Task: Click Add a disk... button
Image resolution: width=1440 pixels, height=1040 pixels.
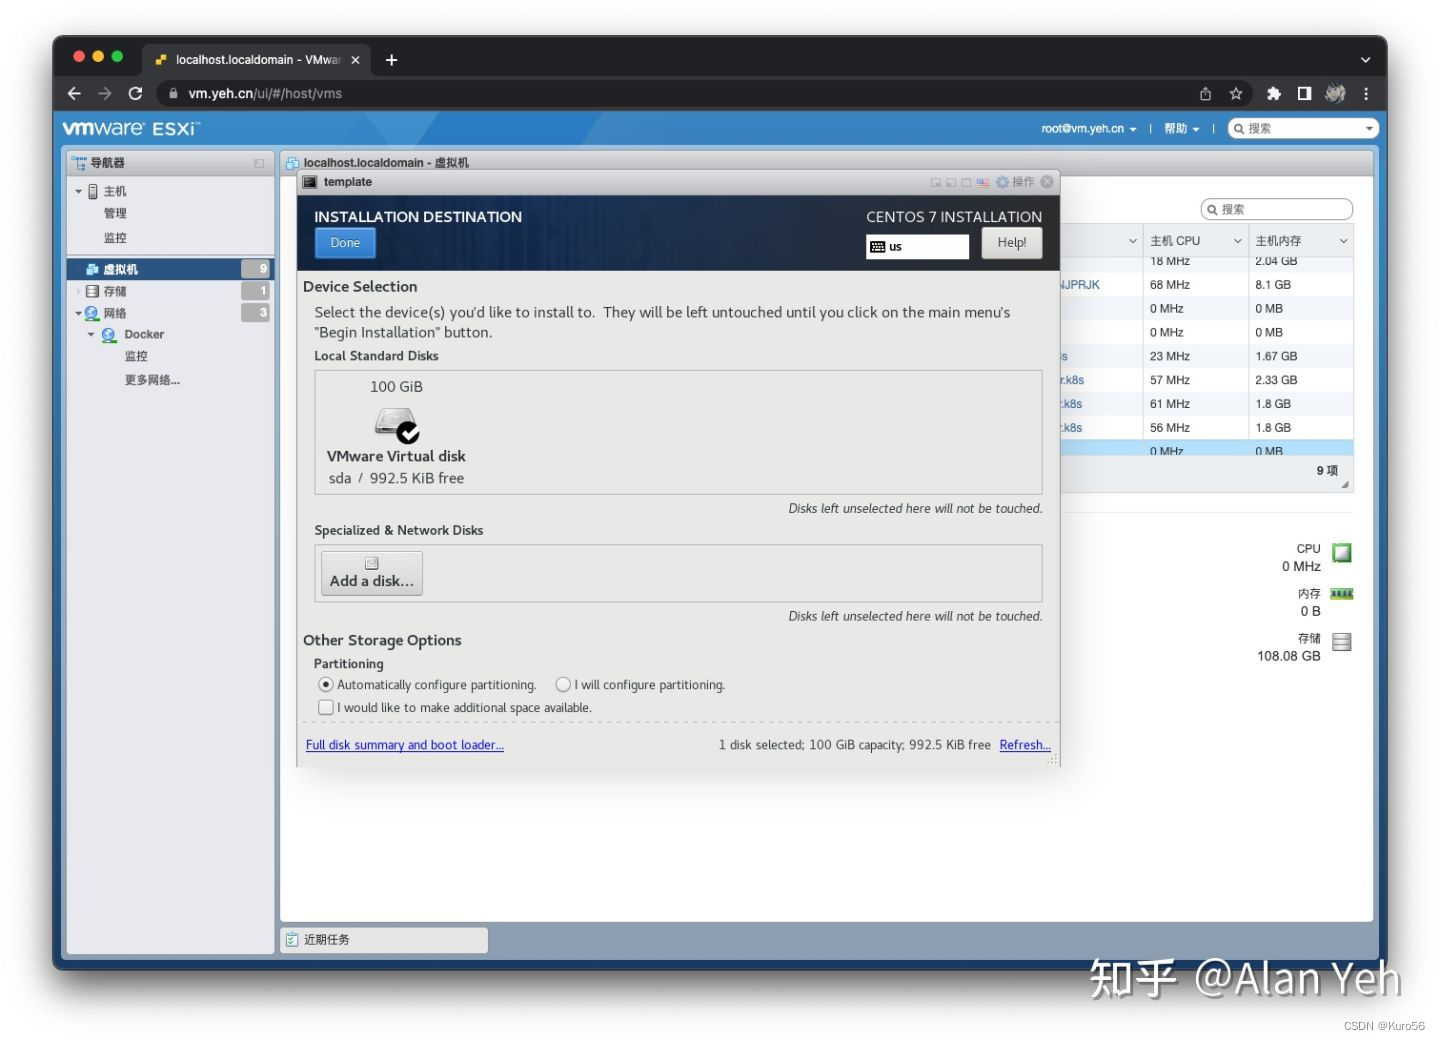Action: click(x=372, y=573)
